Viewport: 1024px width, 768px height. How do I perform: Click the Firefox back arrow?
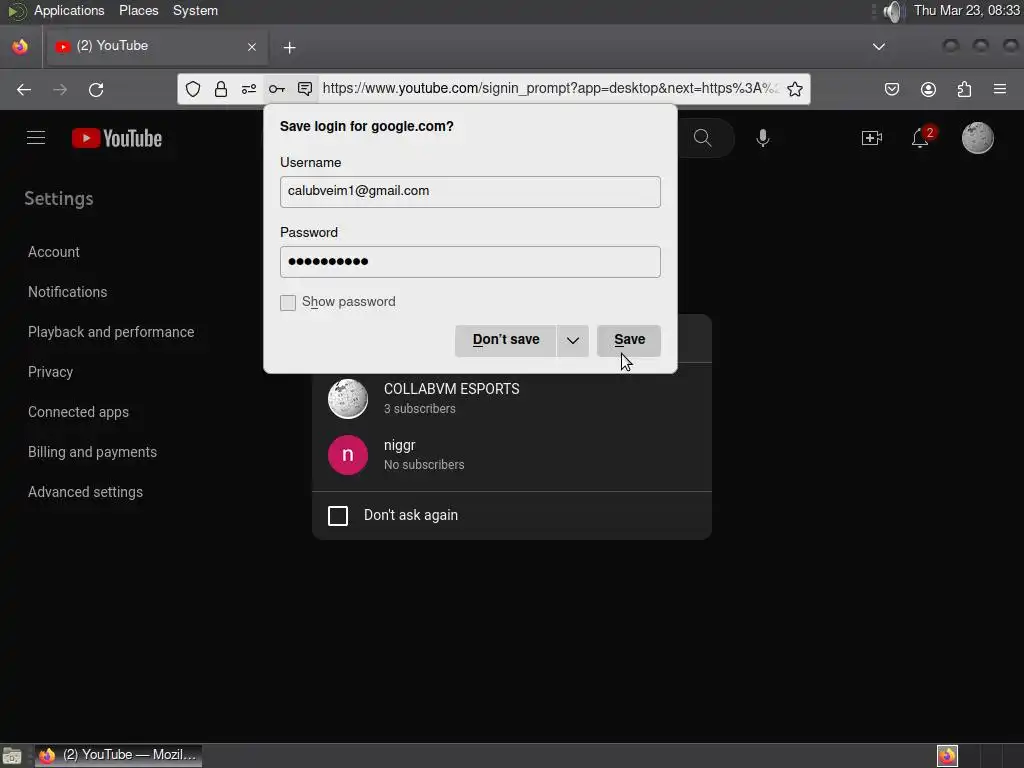pyautogui.click(x=24, y=89)
